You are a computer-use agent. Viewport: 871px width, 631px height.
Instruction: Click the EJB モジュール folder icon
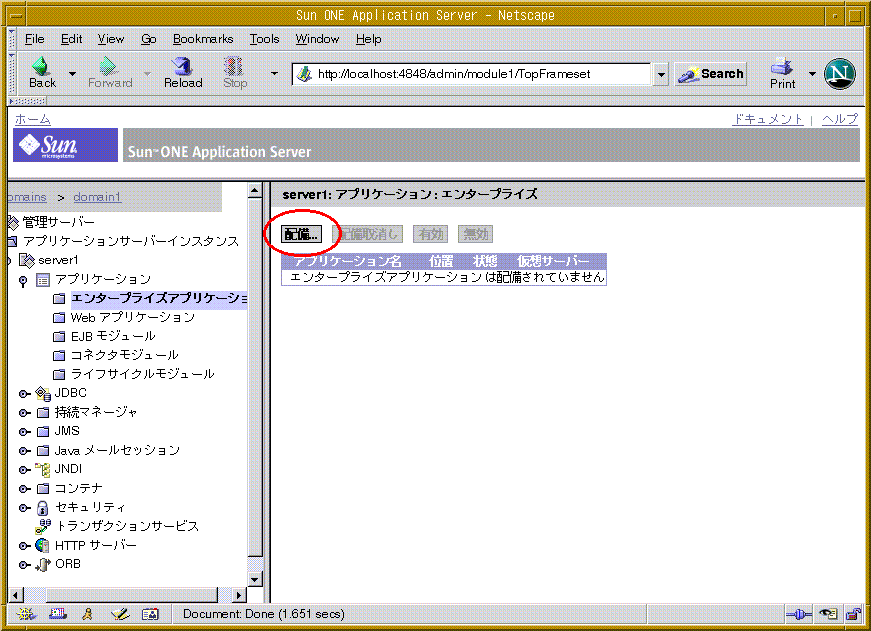59,337
